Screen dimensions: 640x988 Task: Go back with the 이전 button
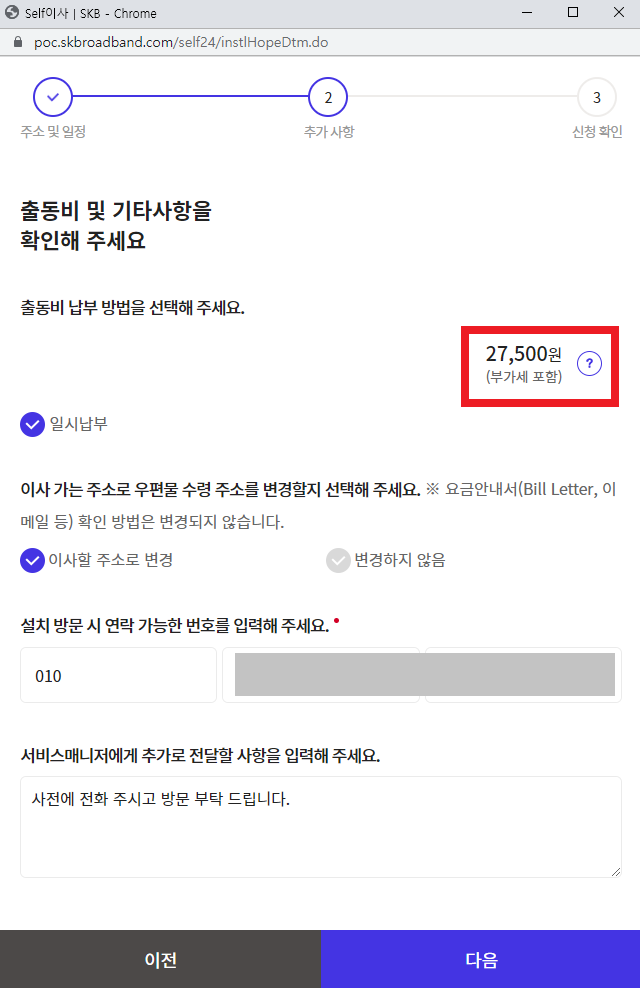161,959
